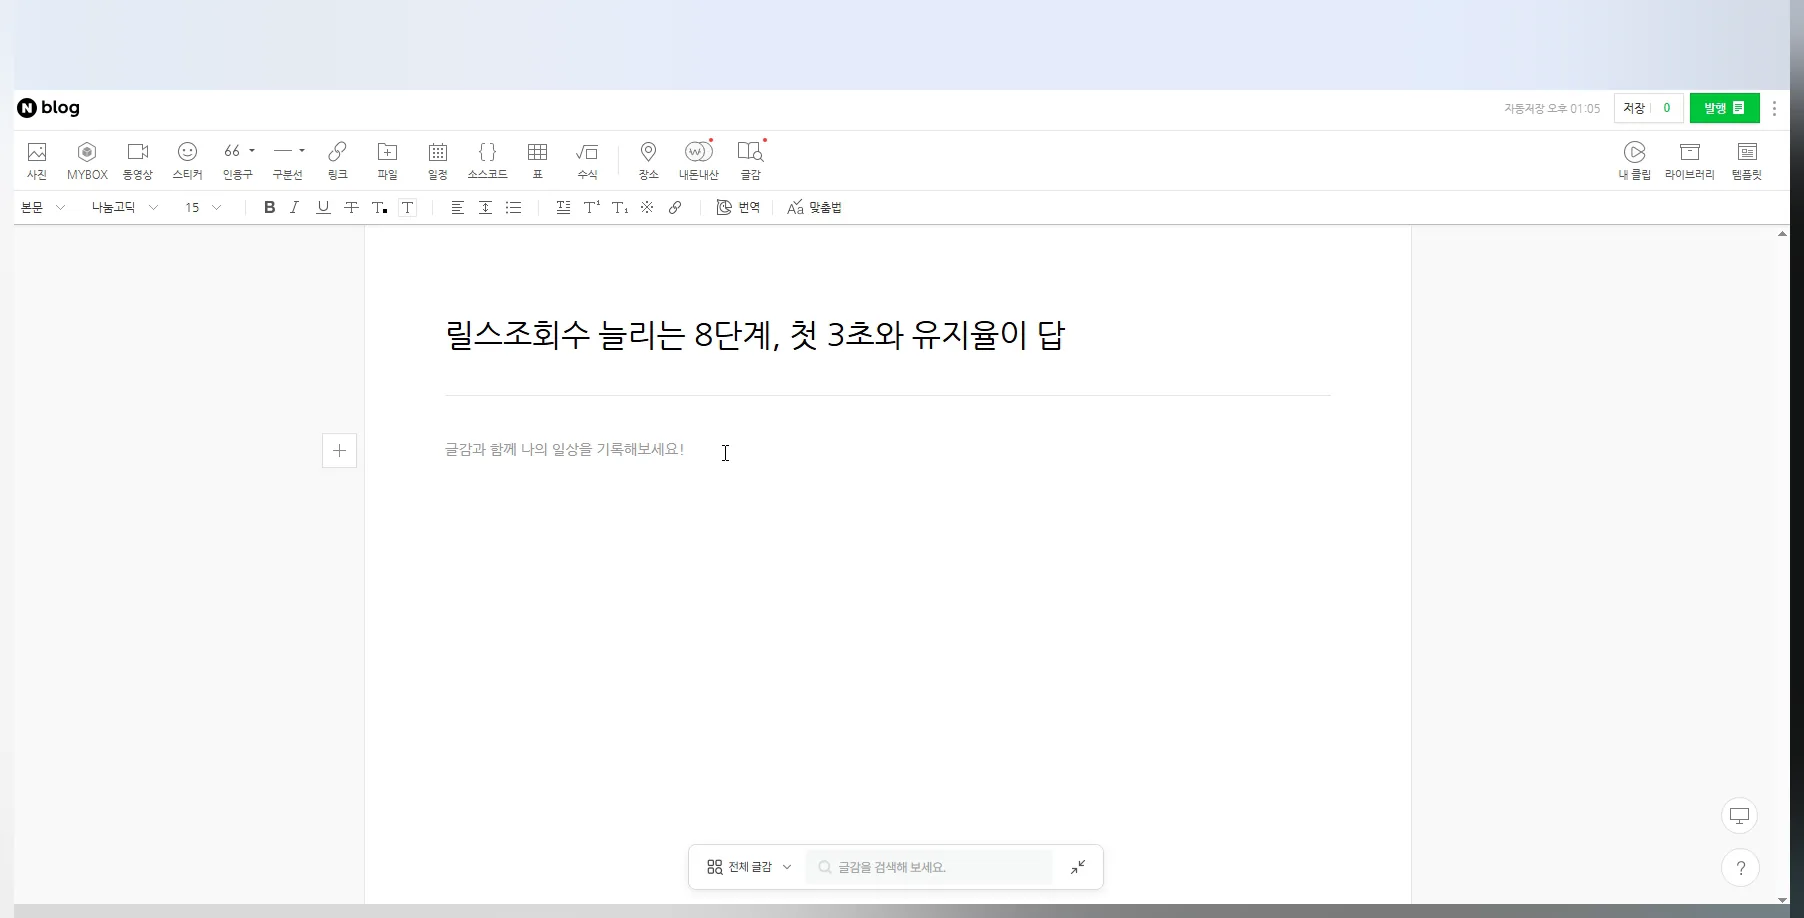
Task: Collapse the 글감 search bar
Action: point(1078,867)
